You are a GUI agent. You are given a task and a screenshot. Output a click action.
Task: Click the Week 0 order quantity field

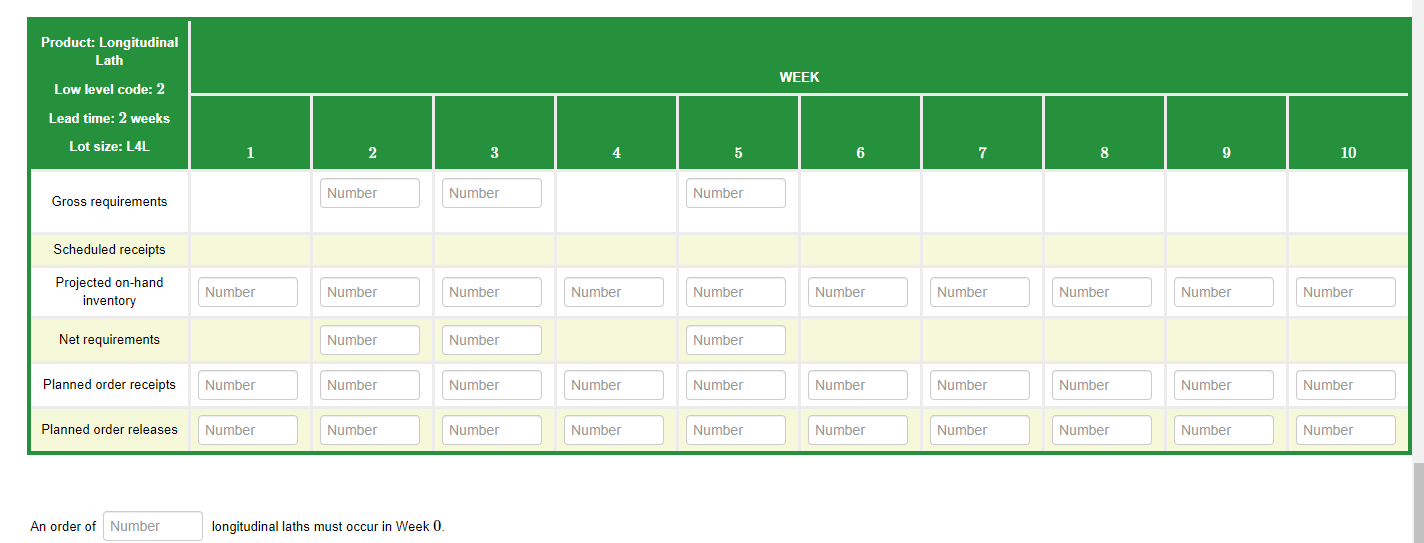point(153,526)
